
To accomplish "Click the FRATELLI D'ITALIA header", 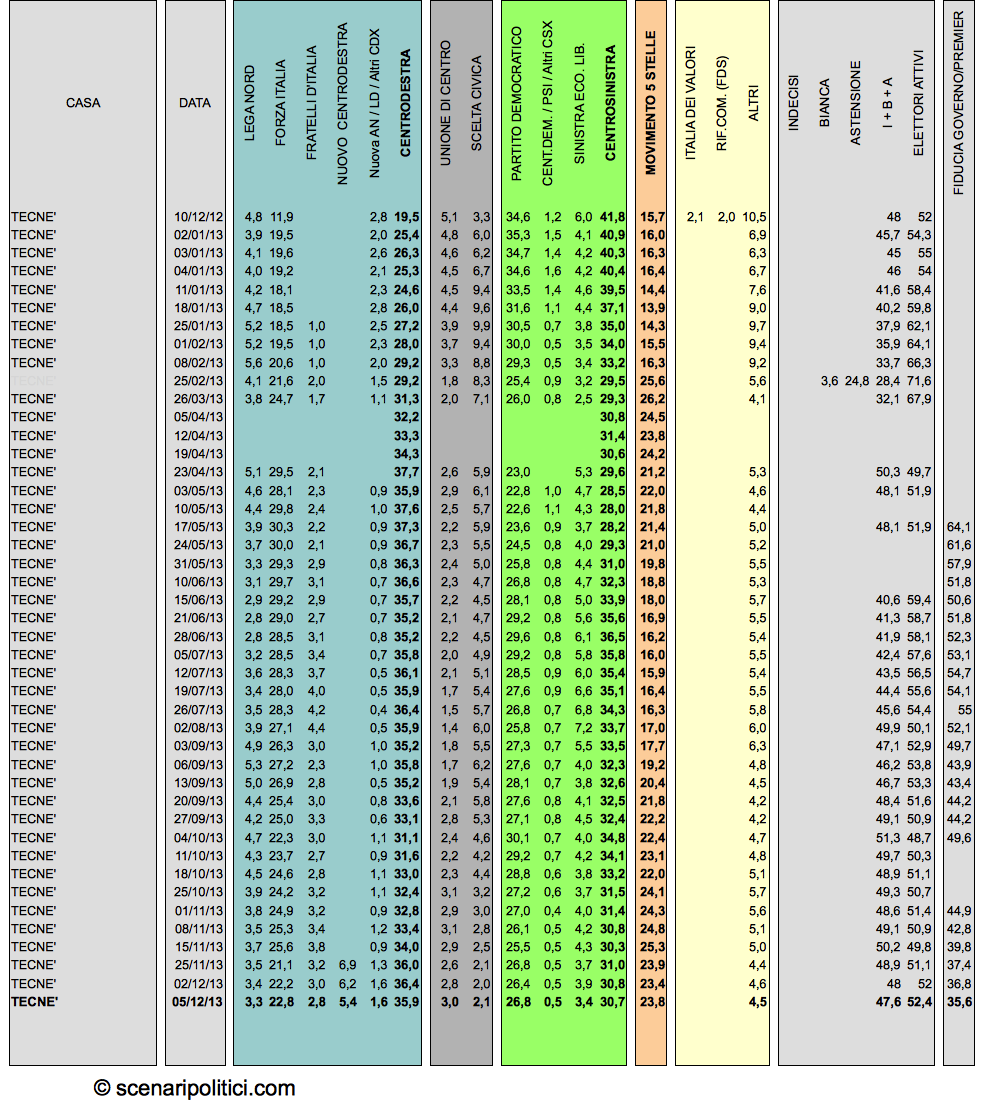I will tap(311, 103).
